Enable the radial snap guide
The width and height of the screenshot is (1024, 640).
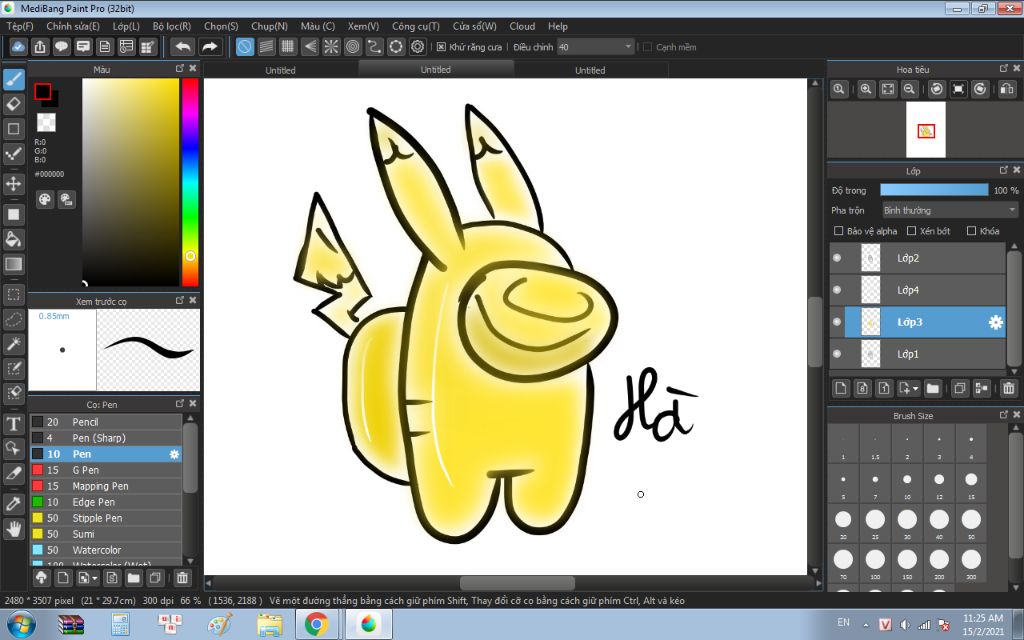point(331,47)
